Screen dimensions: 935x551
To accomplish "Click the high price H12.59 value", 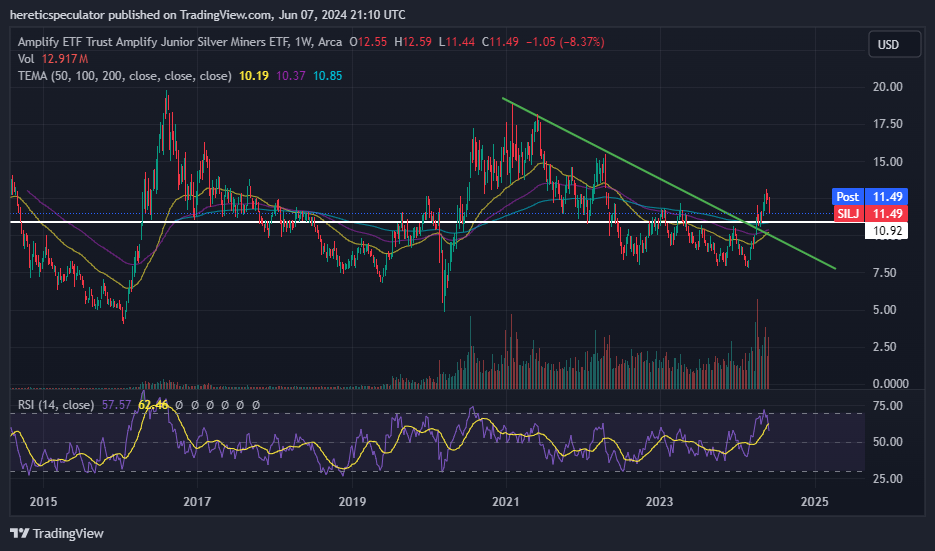I will tap(413, 42).
